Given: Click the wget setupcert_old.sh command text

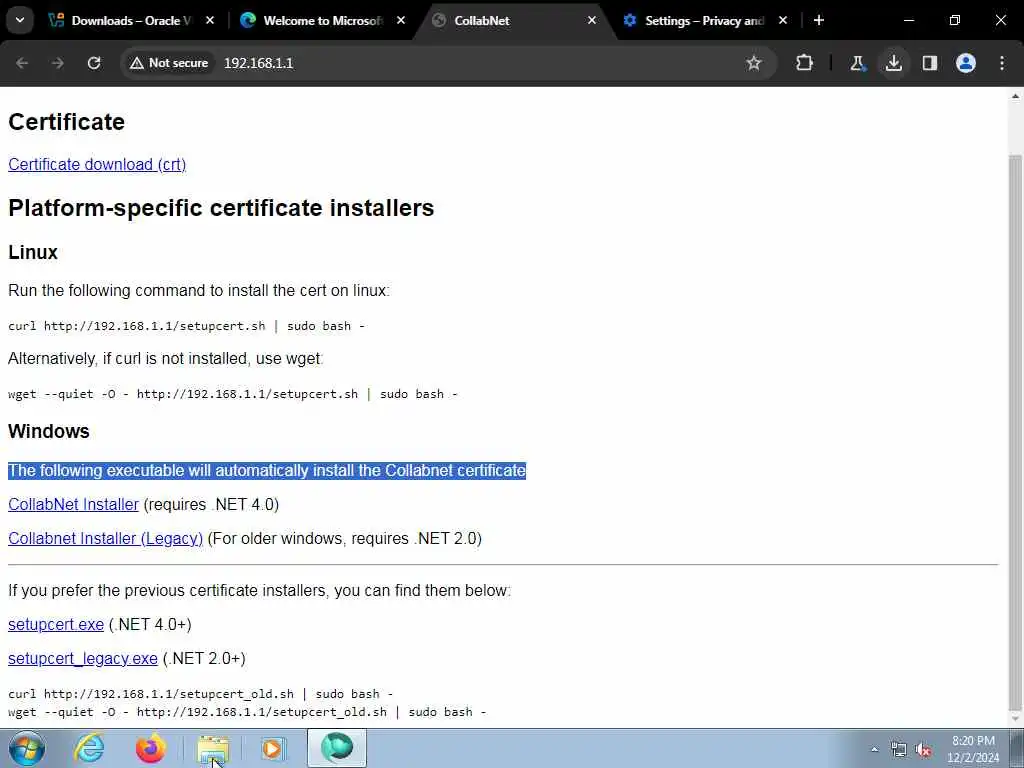Looking at the screenshot, I should tap(247, 712).
